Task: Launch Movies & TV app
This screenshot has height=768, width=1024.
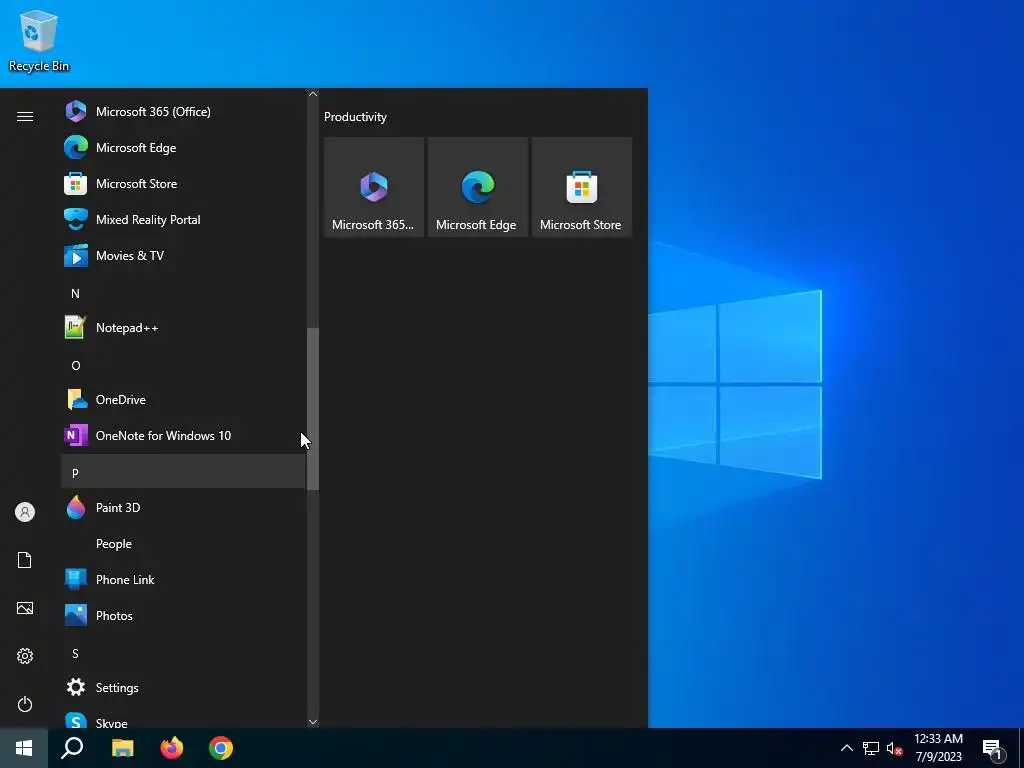Action: tap(184, 255)
